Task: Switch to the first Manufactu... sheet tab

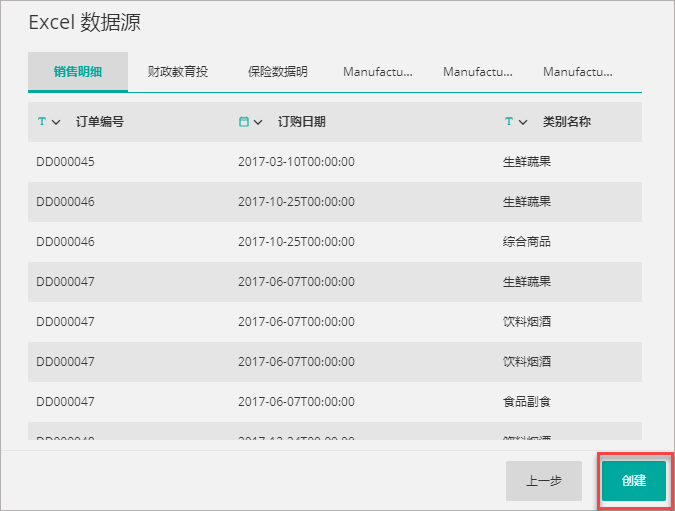Action: 378,72
